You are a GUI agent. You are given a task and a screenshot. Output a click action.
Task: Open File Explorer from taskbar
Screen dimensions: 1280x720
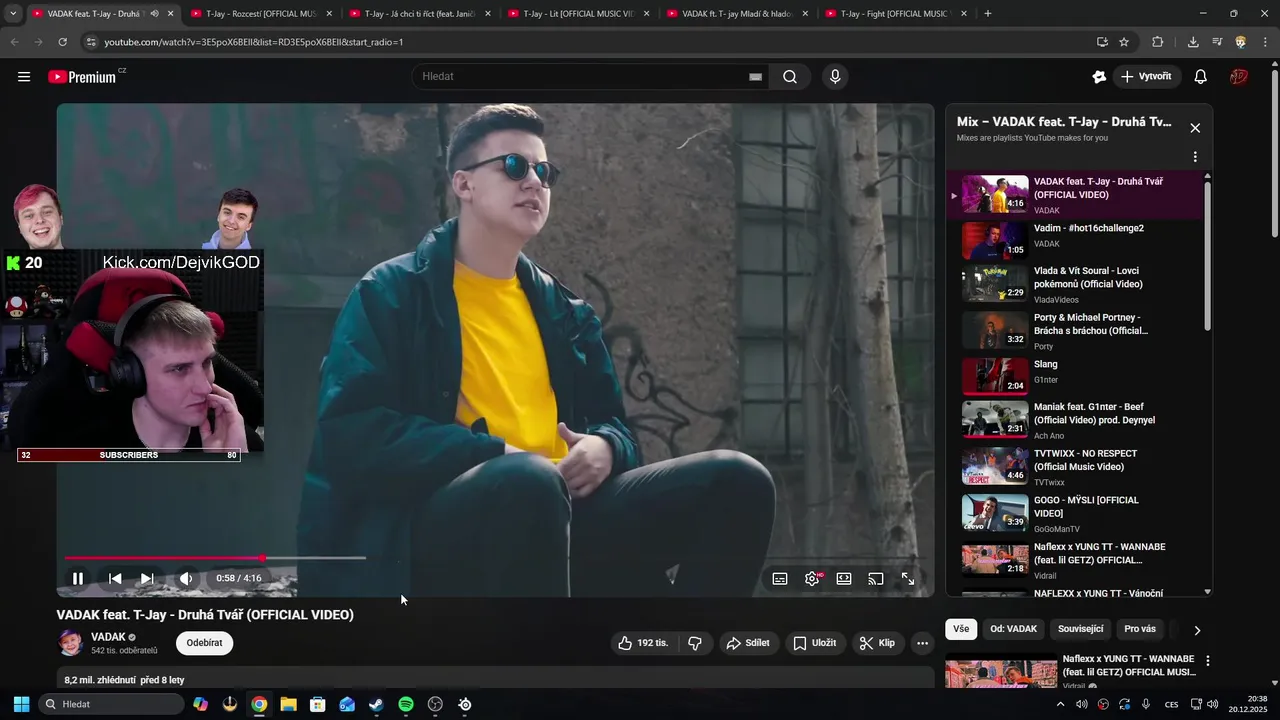pos(288,704)
